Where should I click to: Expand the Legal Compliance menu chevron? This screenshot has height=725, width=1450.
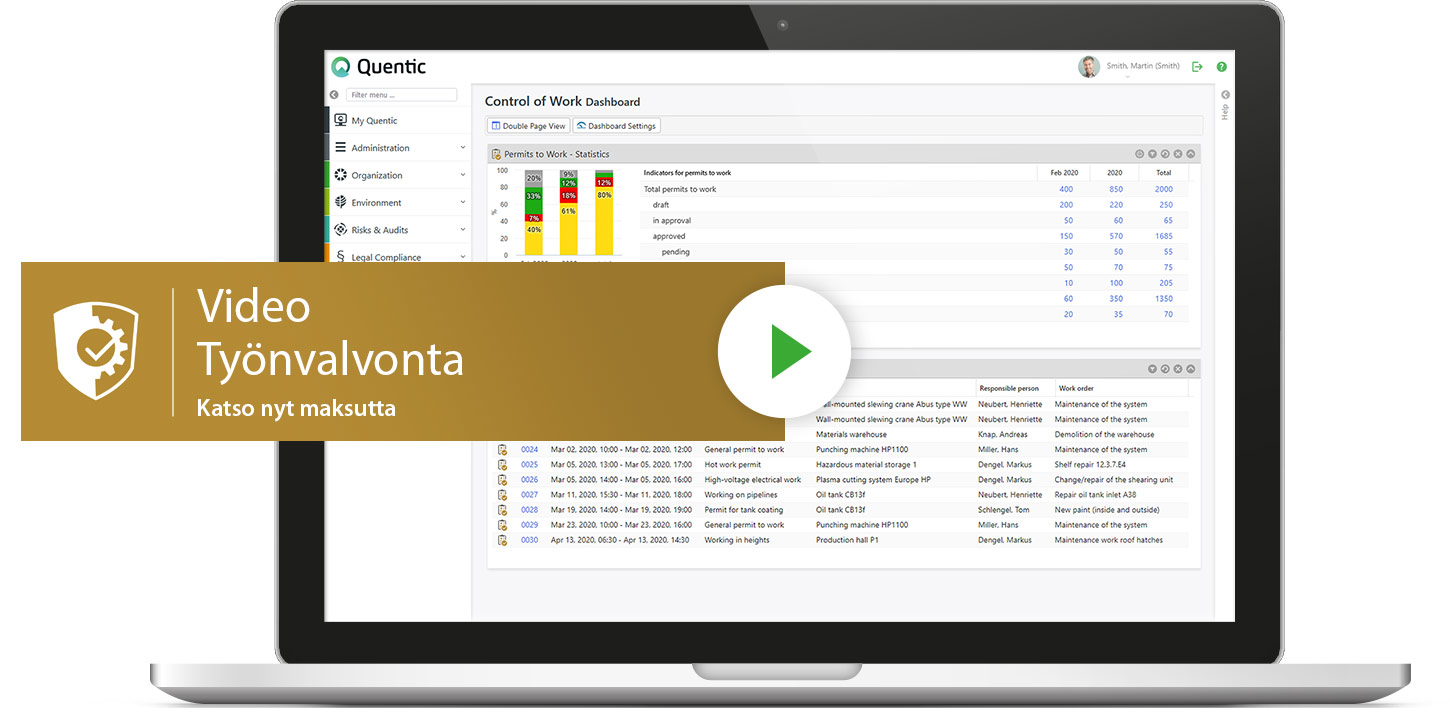click(x=462, y=257)
